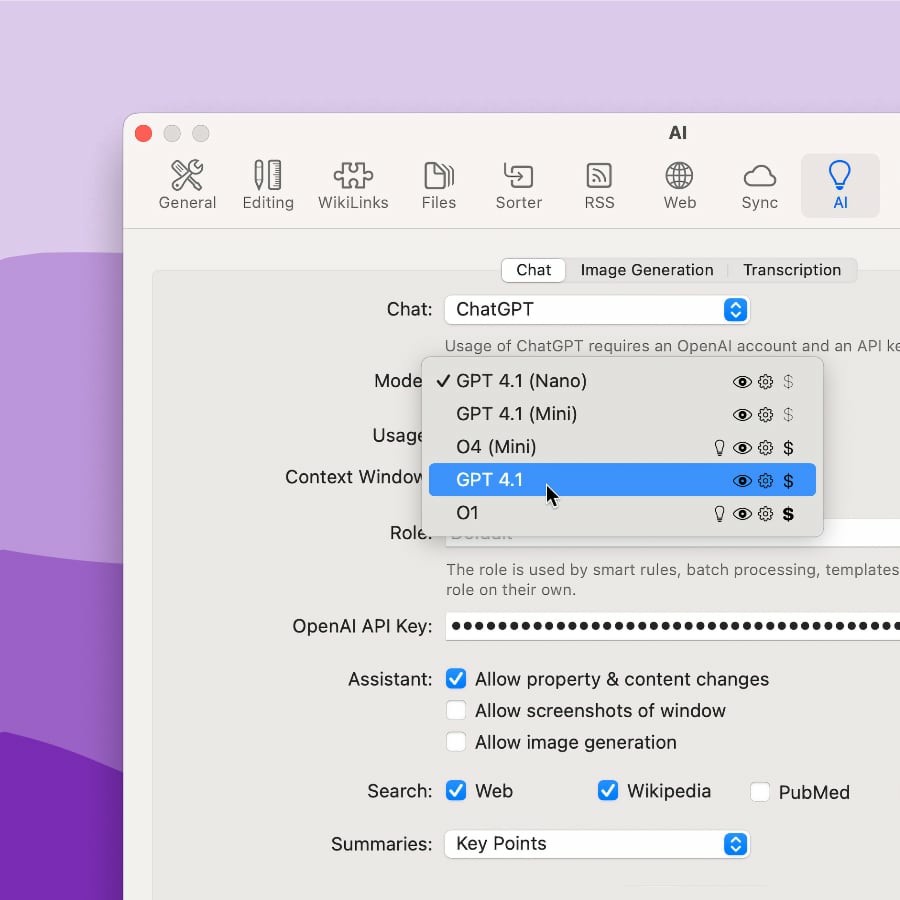Enable the PubMed search checkbox
The height and width of the screenshot is (900, 900).
(x=760, y=792)
